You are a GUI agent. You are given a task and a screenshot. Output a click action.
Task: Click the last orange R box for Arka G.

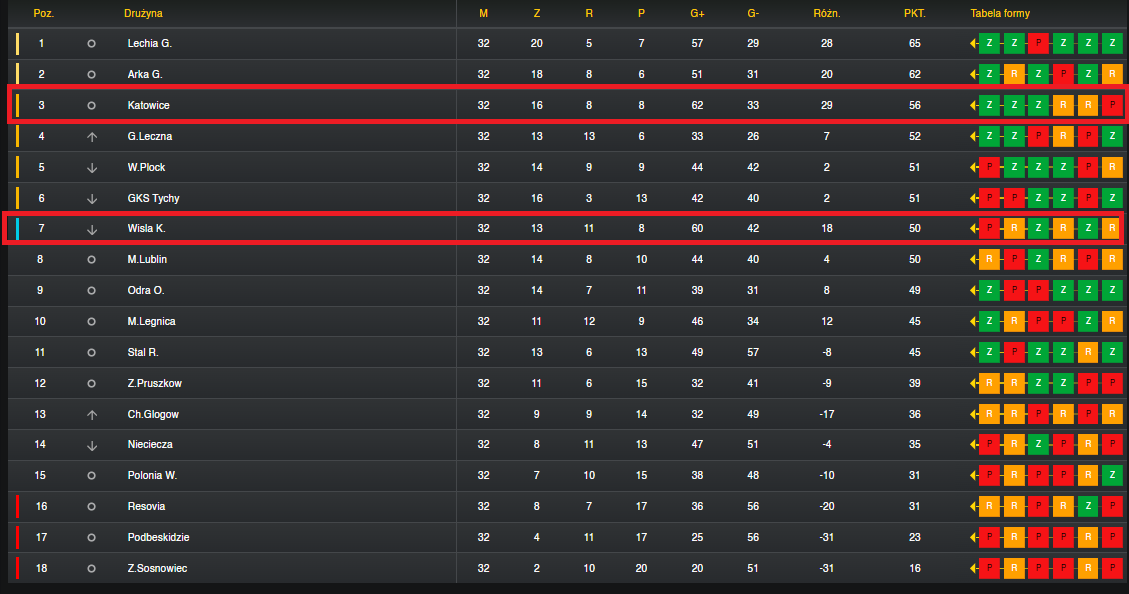click(1112, 74)
